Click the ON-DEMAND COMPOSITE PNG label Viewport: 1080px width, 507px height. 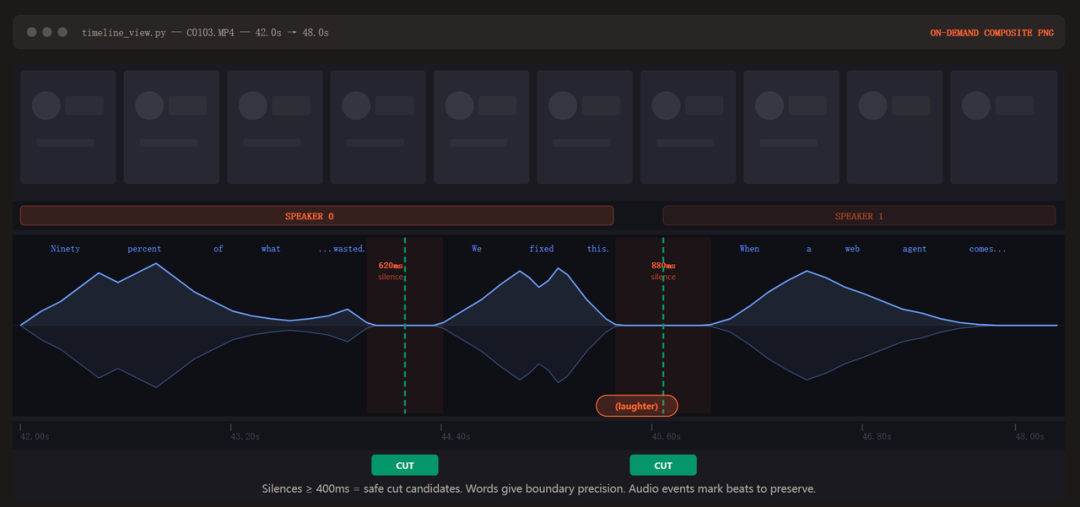(992, 32)
